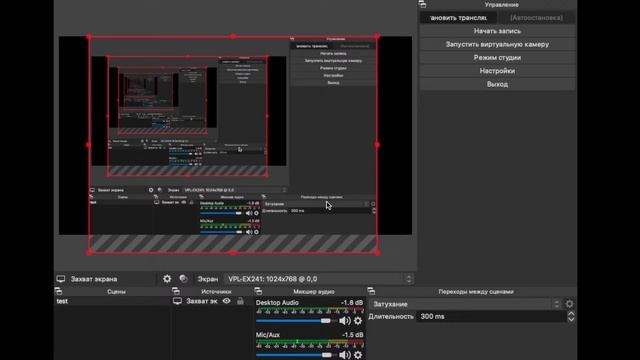Click the Mic/Aux -1.5 dB level value
The image size is (640, 360).
pyautogui.click(x=351, y=335)
